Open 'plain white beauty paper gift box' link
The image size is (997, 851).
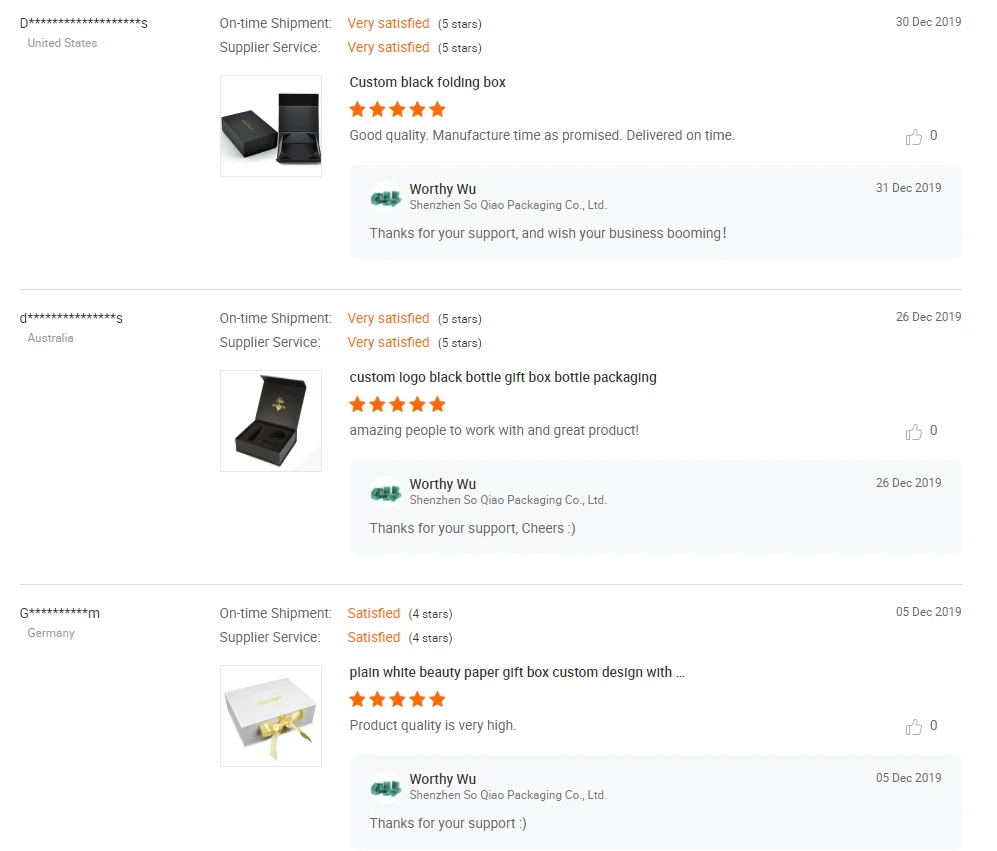tap(517, 672)
